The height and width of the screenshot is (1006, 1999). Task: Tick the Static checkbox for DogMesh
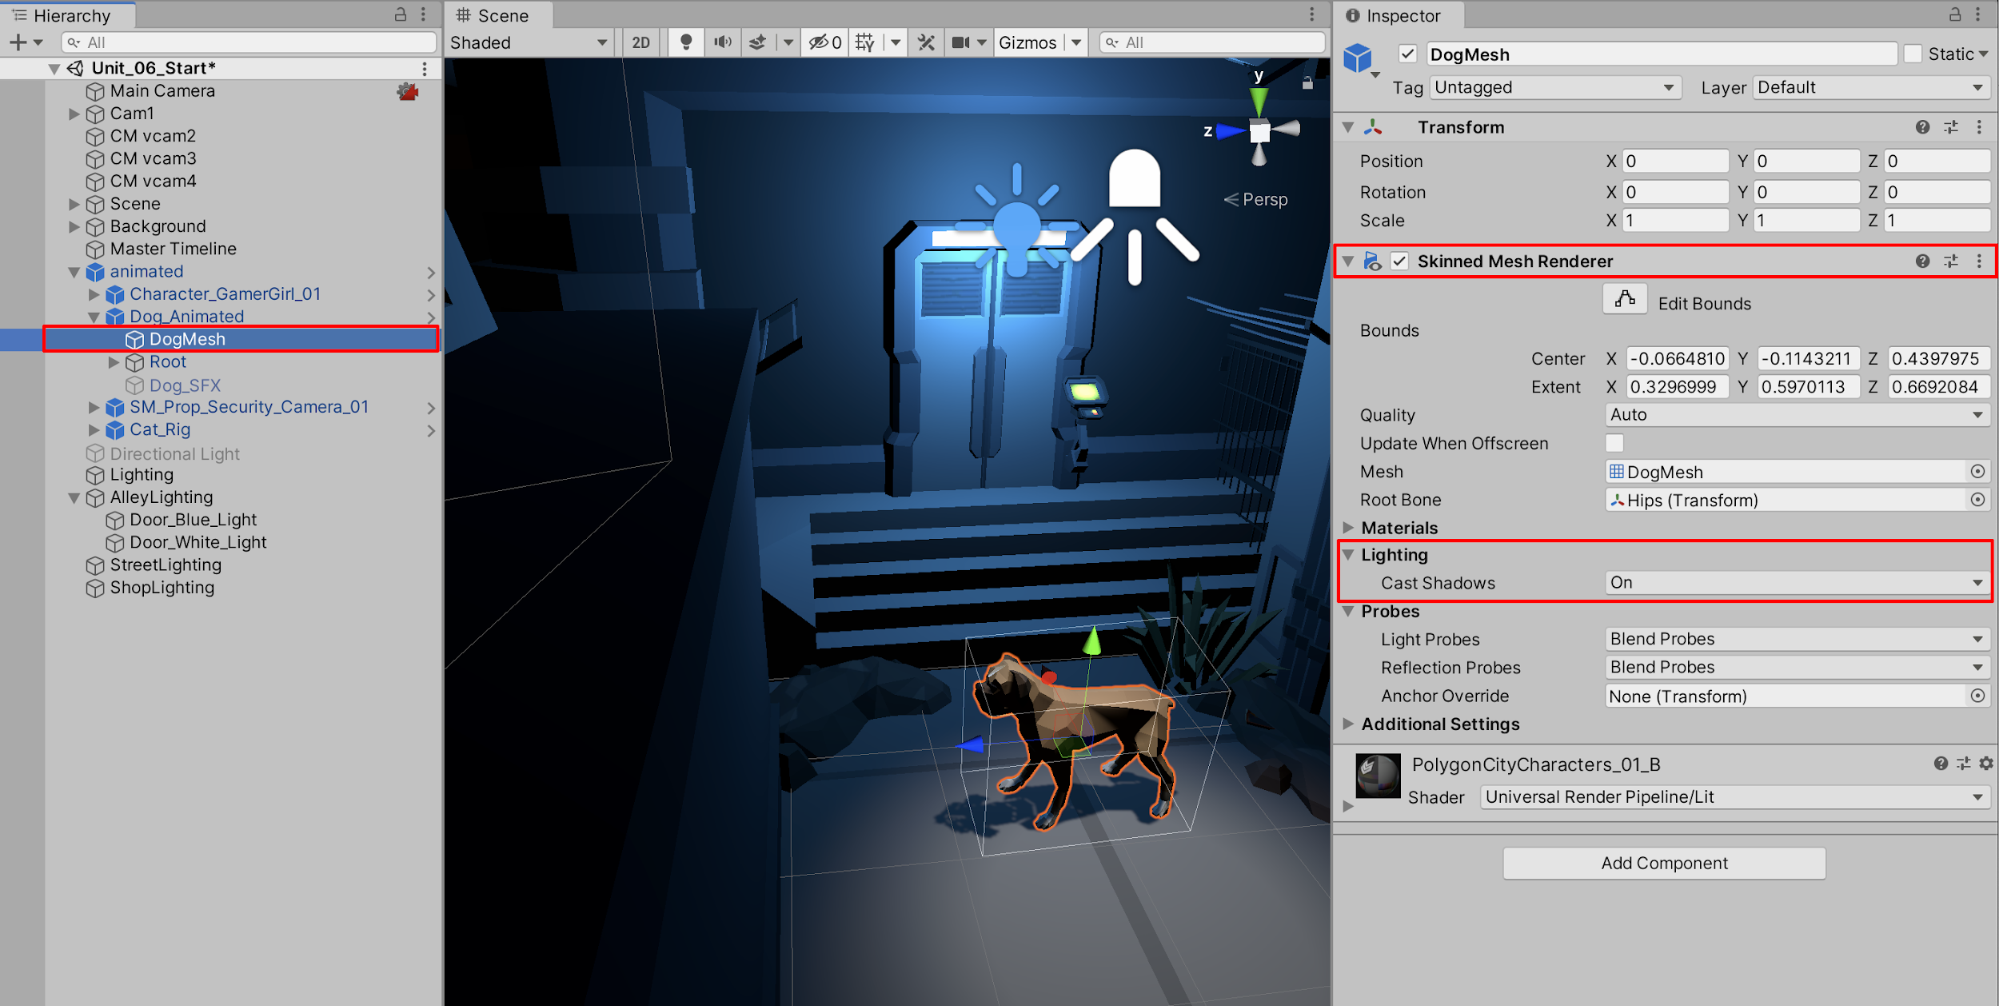pyautogui.click(x=1913, y=54)
